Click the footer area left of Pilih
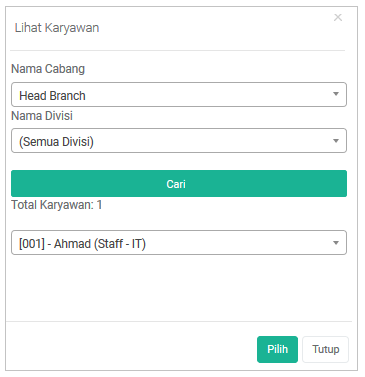The width and height of the screenshot is (365, 377). tap(132, 349)
